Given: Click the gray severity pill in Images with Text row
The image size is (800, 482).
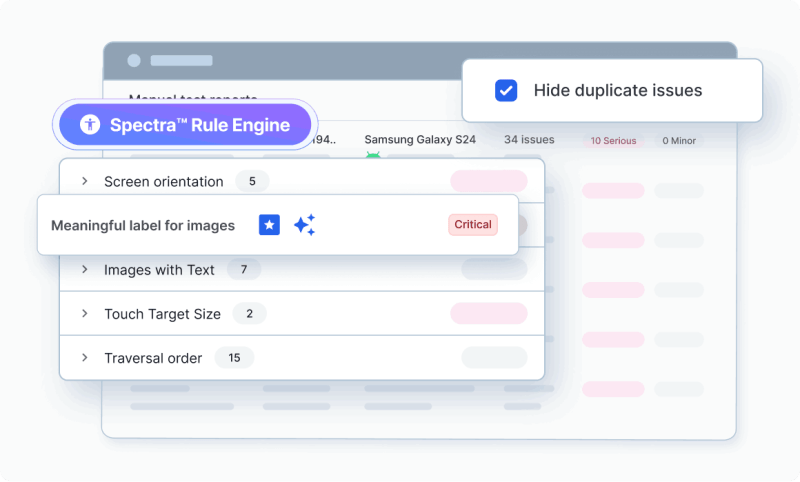Looking at the screenshot, I should tap(494, 269).
